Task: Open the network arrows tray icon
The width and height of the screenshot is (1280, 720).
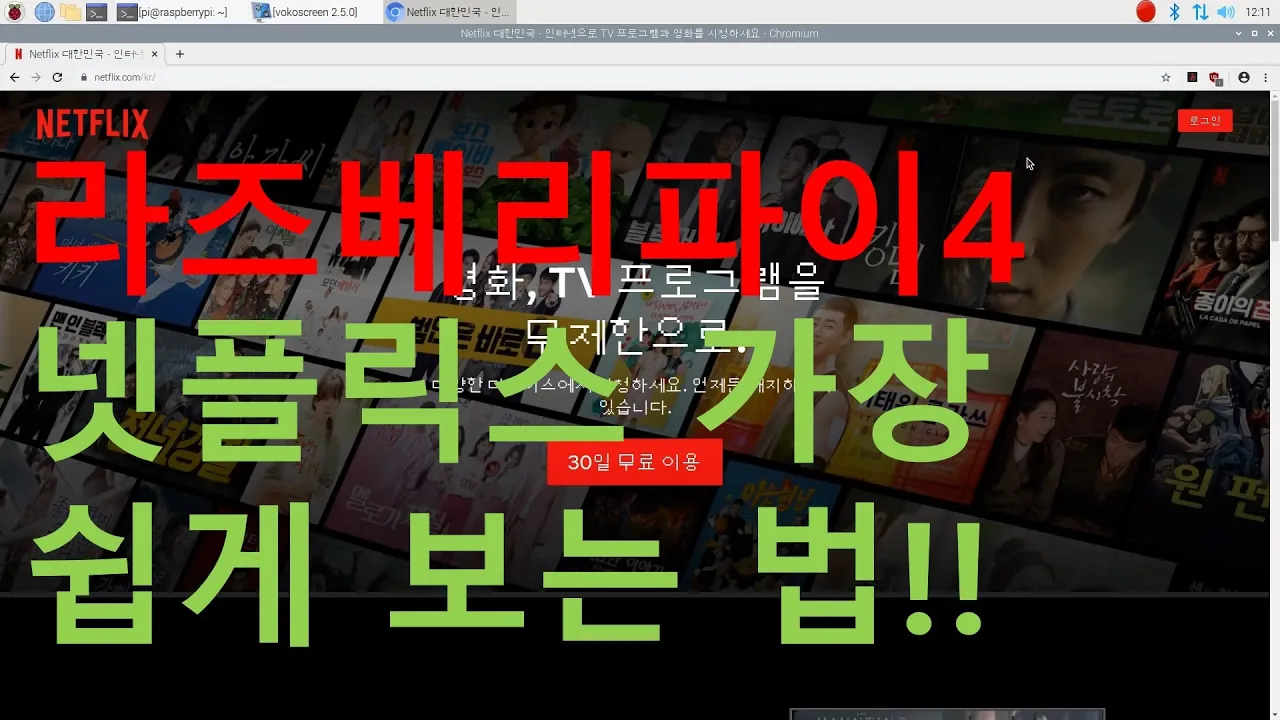Action: click(1200, 12)
